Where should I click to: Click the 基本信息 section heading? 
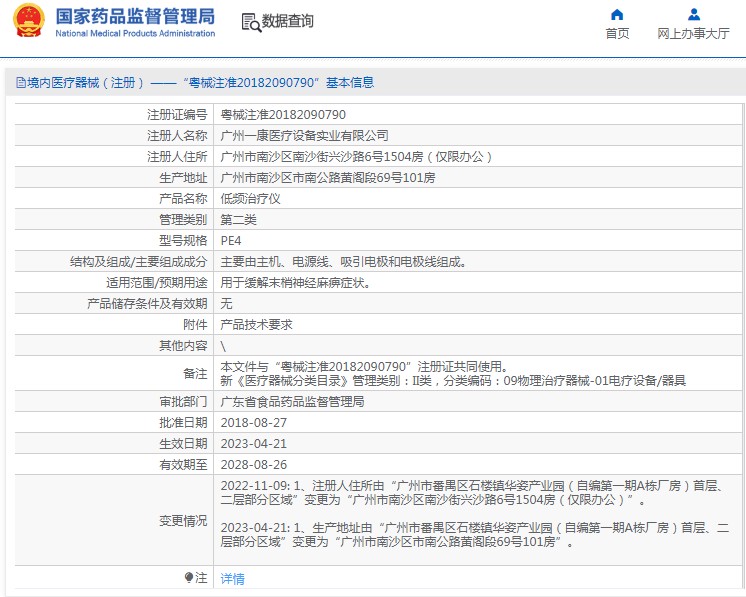coord(350,83)
